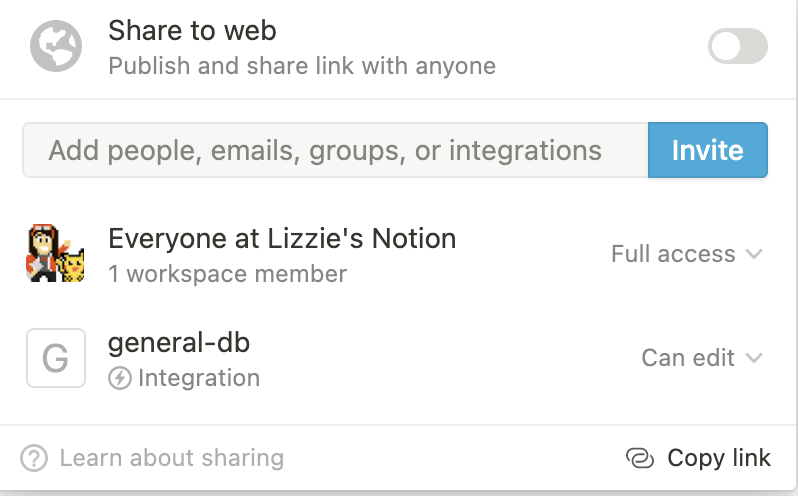This screenshot has height=496, width=798.
Task: Click the pixel-art workspace avatar
Action: 55,254
